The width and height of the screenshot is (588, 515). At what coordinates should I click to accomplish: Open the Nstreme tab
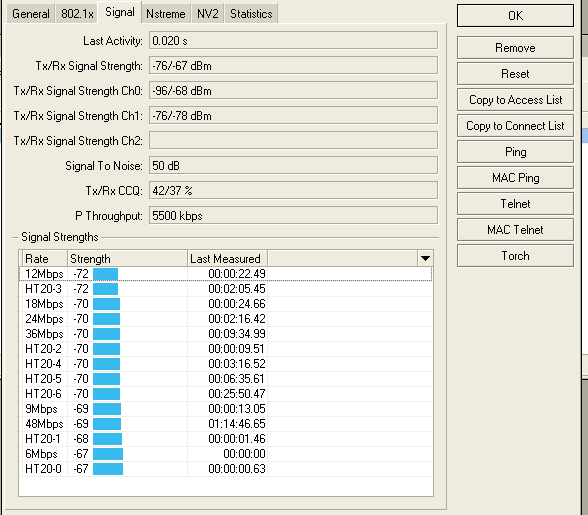click(166, 14)
